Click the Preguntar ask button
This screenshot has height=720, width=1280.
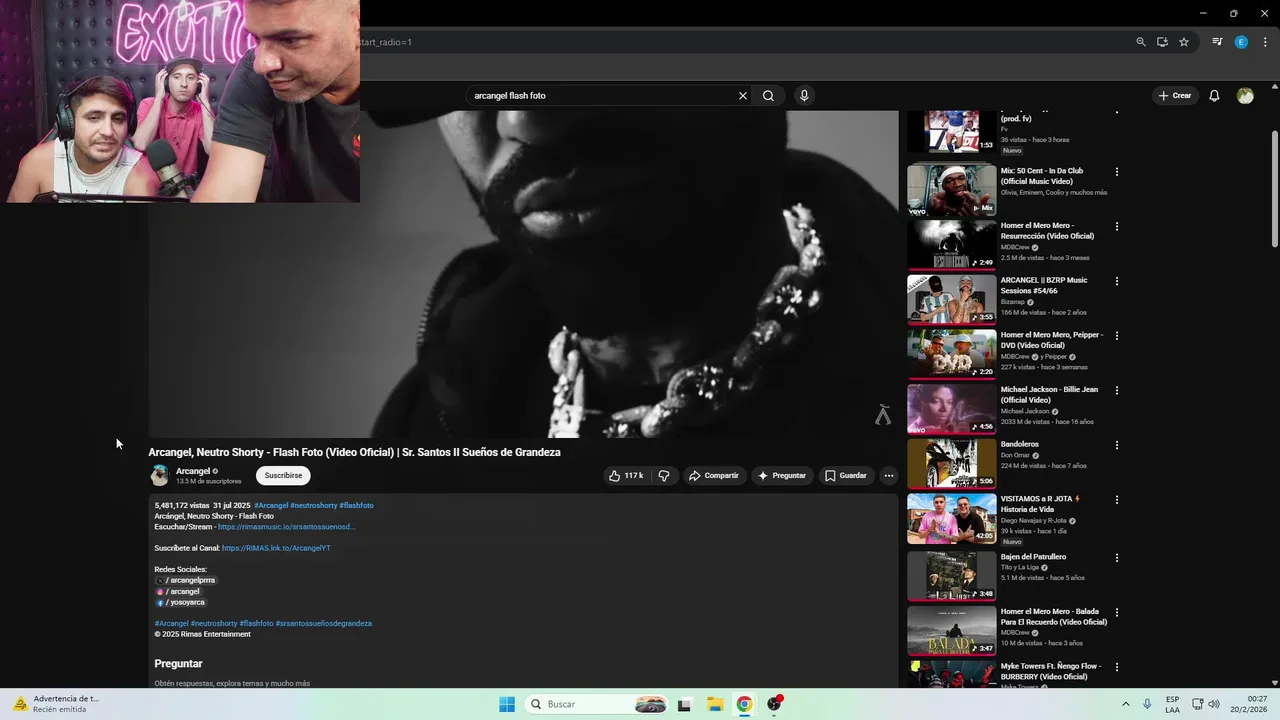pos(782,476)
